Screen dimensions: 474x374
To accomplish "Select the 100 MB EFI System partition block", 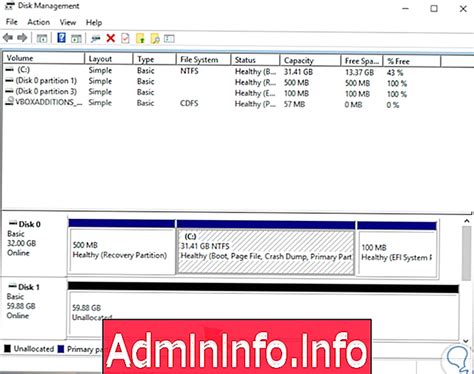I will click(x=397, y=249).
